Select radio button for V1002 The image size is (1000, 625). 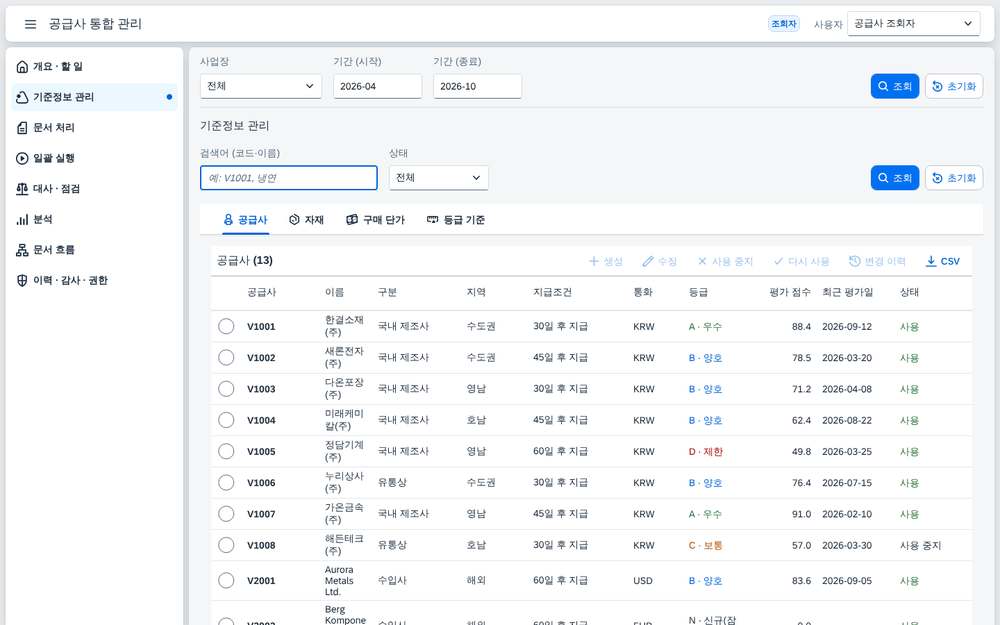(226, 358)
